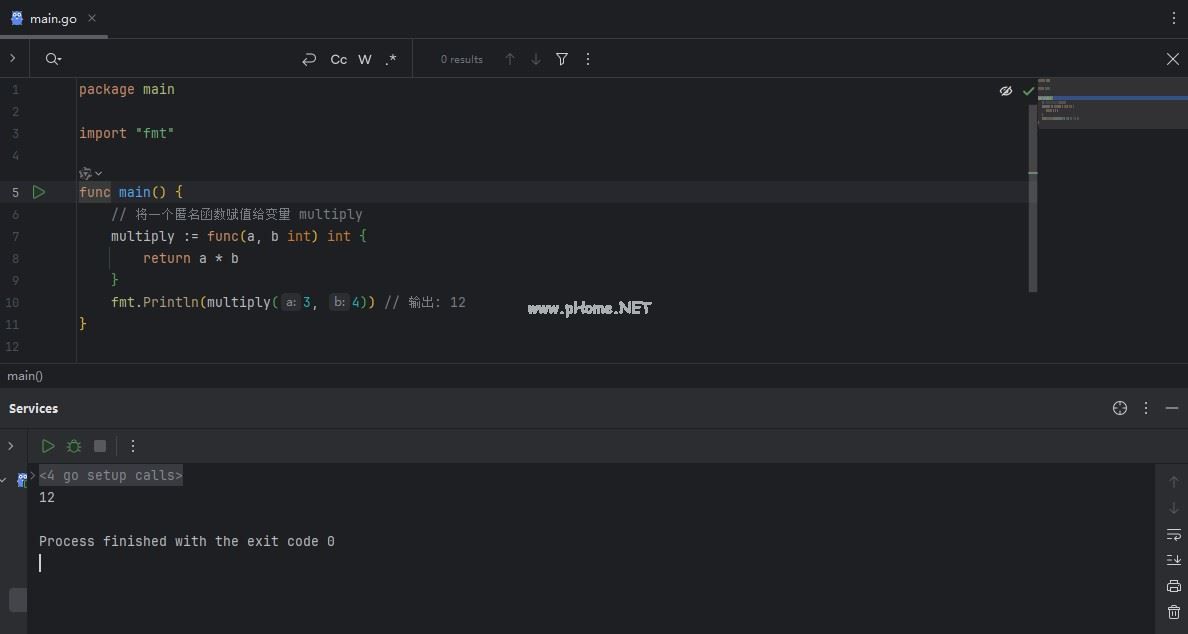This screenshot has width=1188, height=634.
Task: Toggle Match Case search option
Action: pos(339,59)
